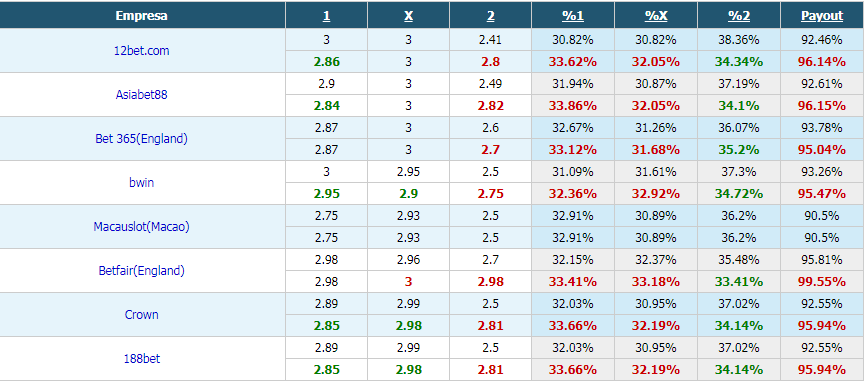Sort by the Payout column header
Image resolution: width=865 pixels, height=381 pixels.
[822, 16]
